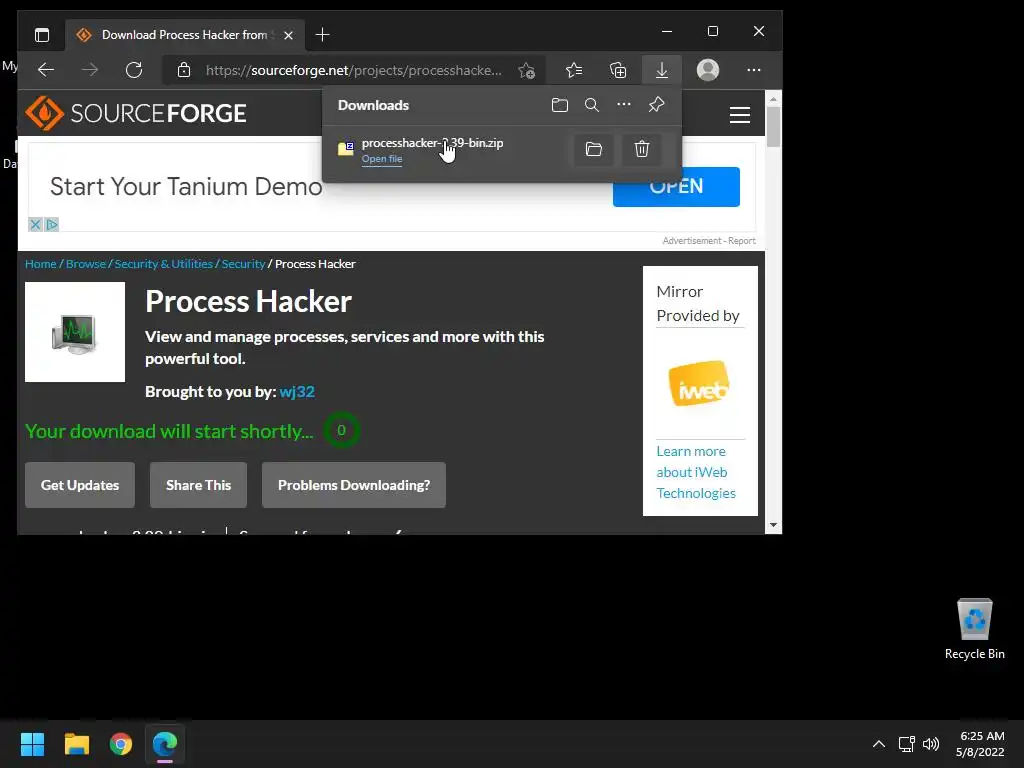Open More options in Downloads panel

(x=624, y=104)
